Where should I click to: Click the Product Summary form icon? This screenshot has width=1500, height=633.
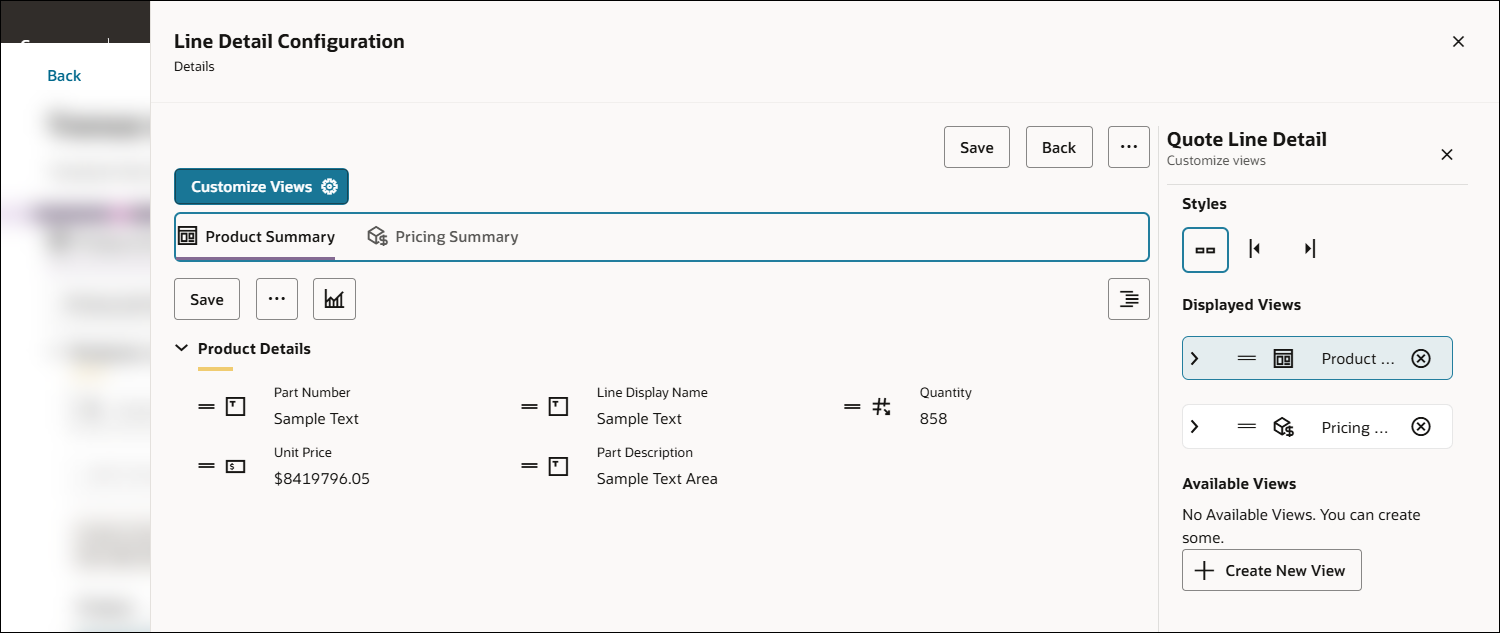(187, 236)
